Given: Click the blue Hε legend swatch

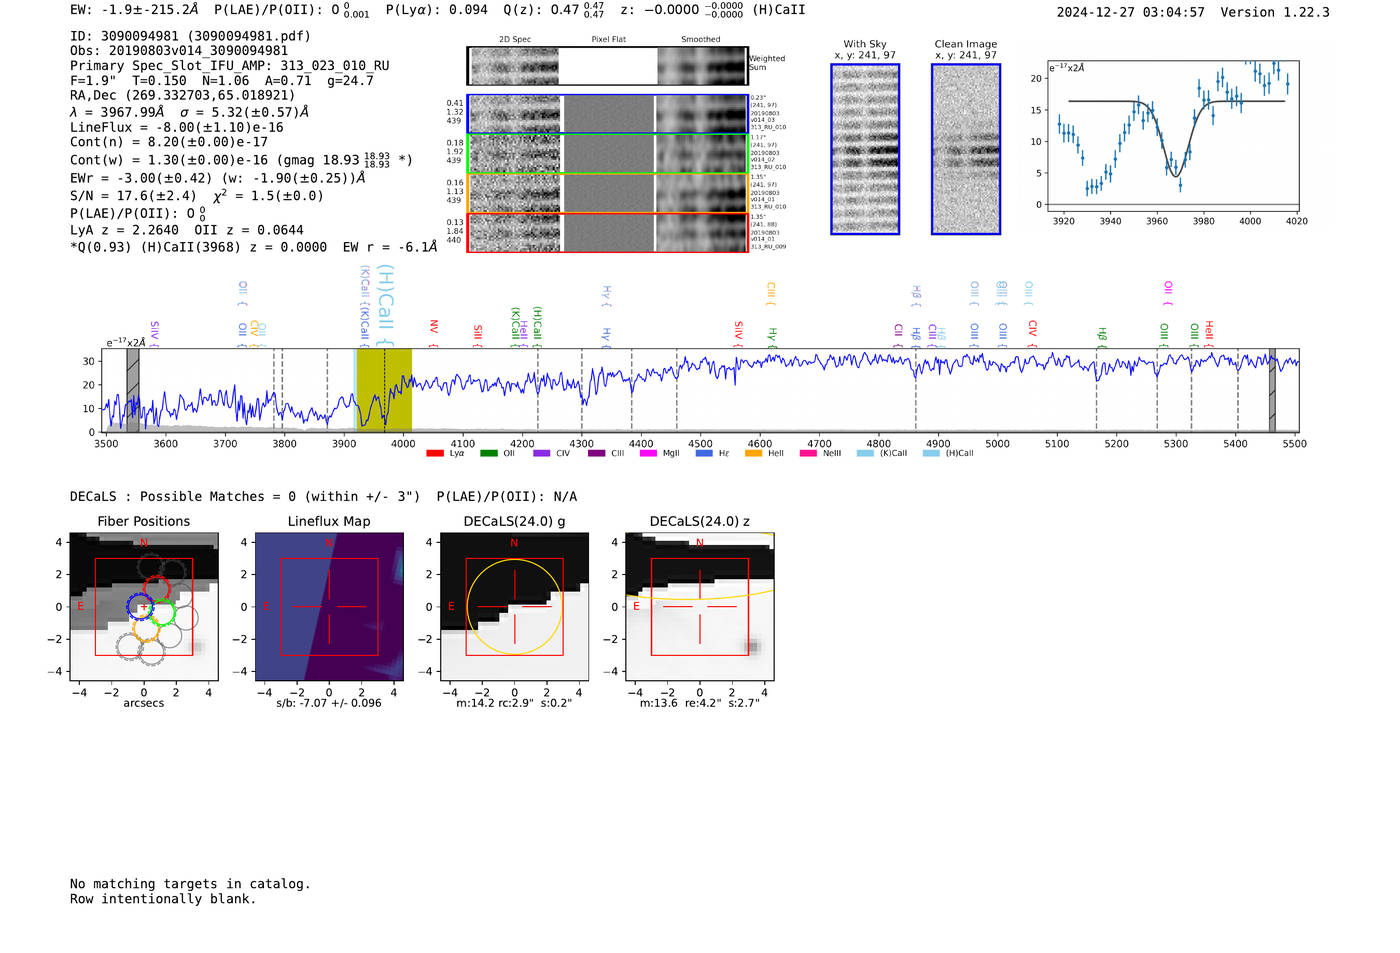Looking at the screenshot, I should (704, 453).
